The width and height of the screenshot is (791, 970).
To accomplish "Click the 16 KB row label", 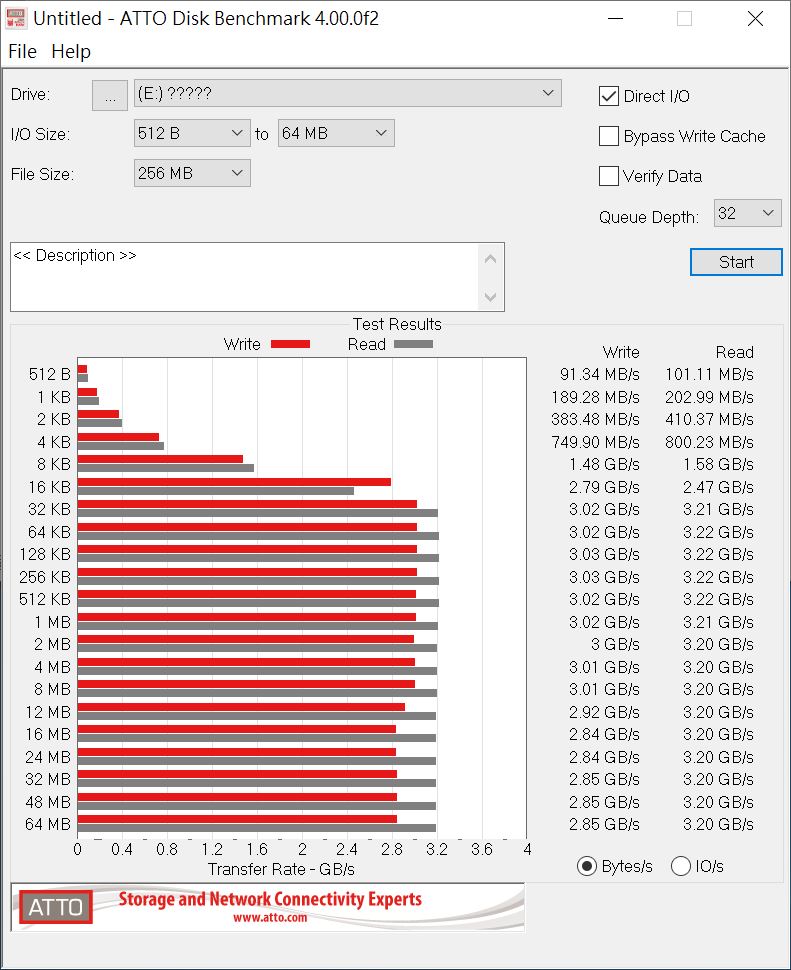I will click(49, 487).
